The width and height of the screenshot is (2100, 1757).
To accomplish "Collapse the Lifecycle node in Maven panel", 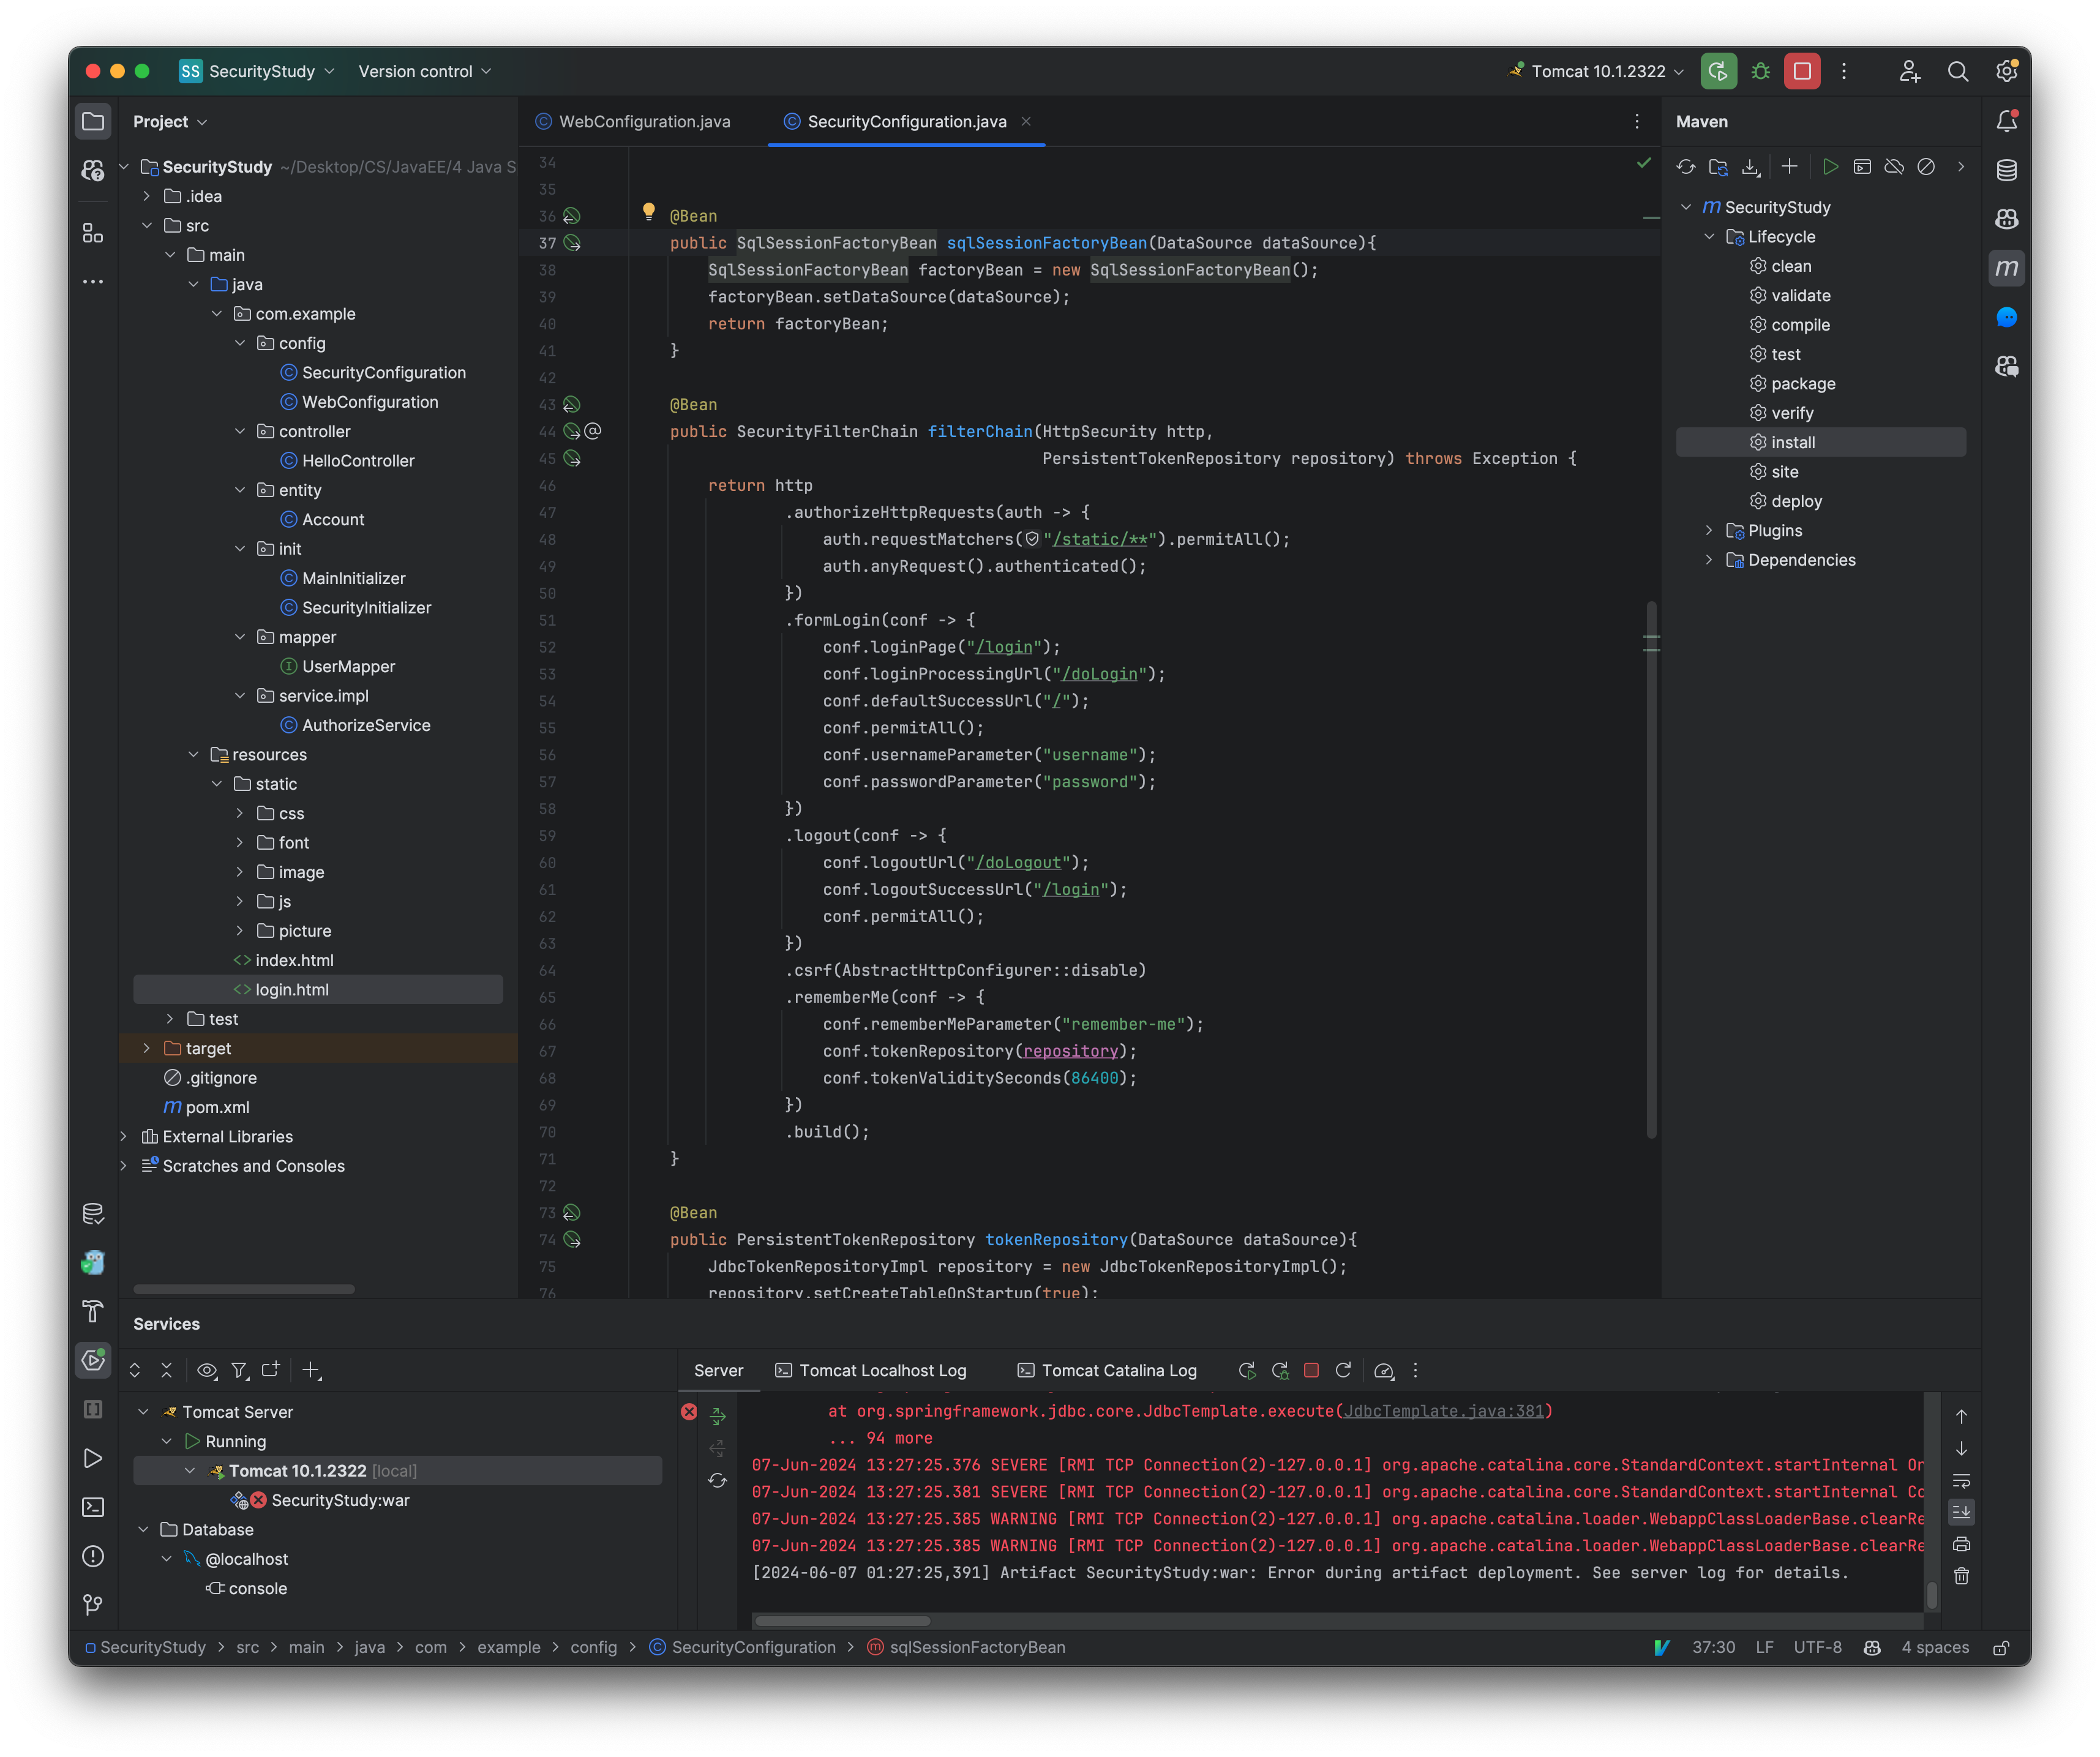I will click(x=1709, y=237).
